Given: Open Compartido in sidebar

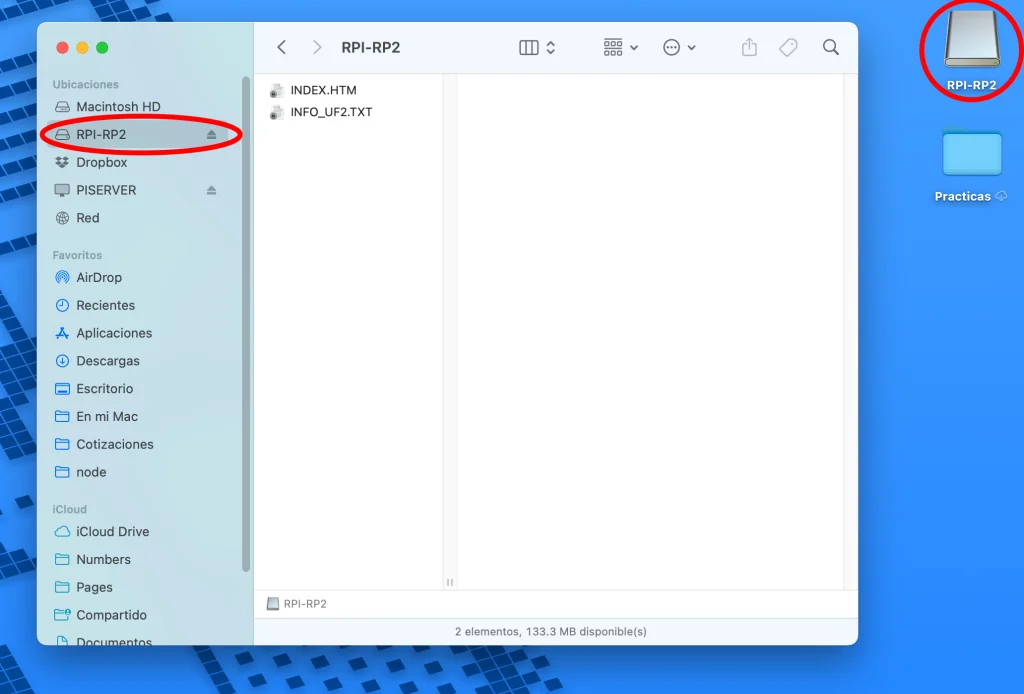Looking at the screenshot, I should [140, 615].
